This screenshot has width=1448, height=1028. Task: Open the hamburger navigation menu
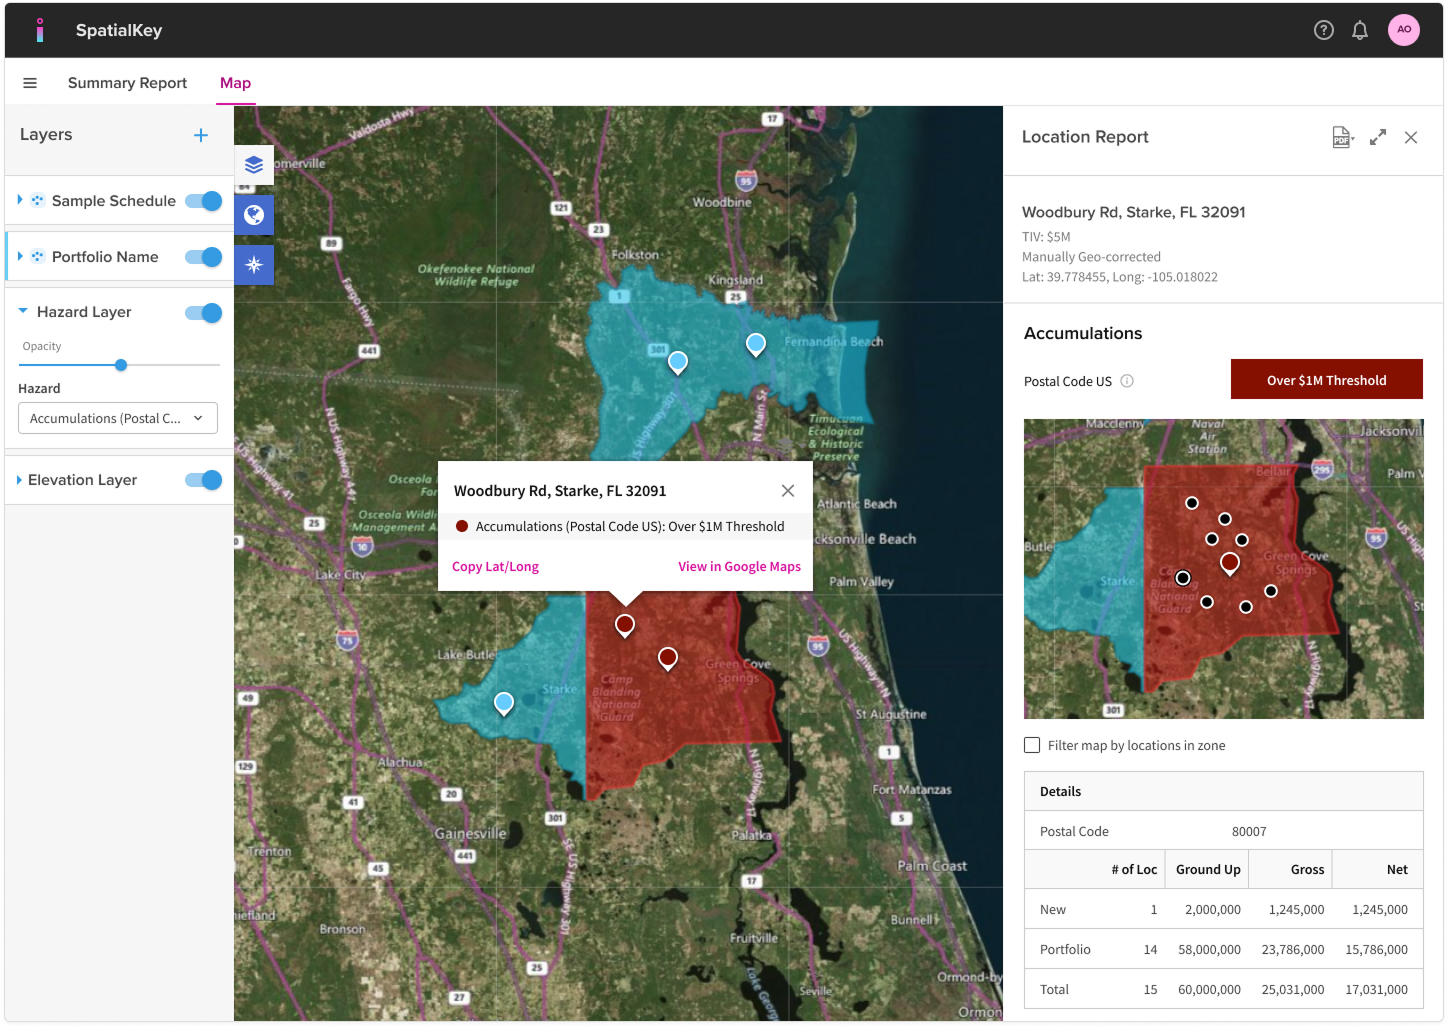click(x=30, y=83)
